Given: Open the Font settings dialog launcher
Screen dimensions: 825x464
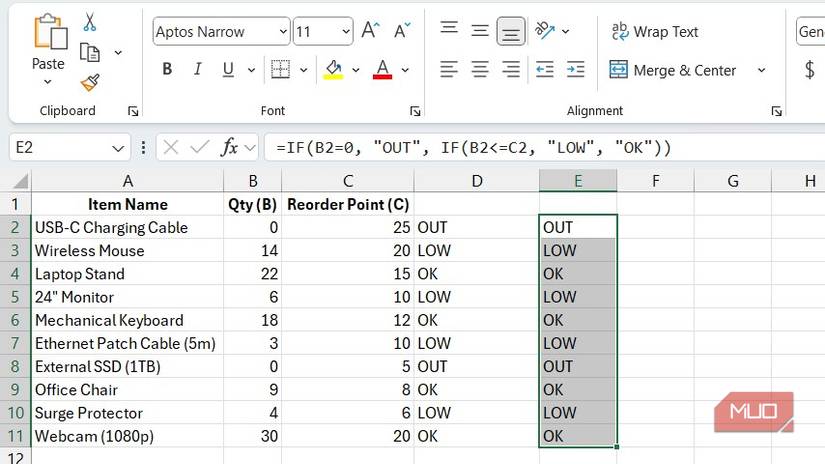Looking at the screenshot, I should [x=415, y=111].
